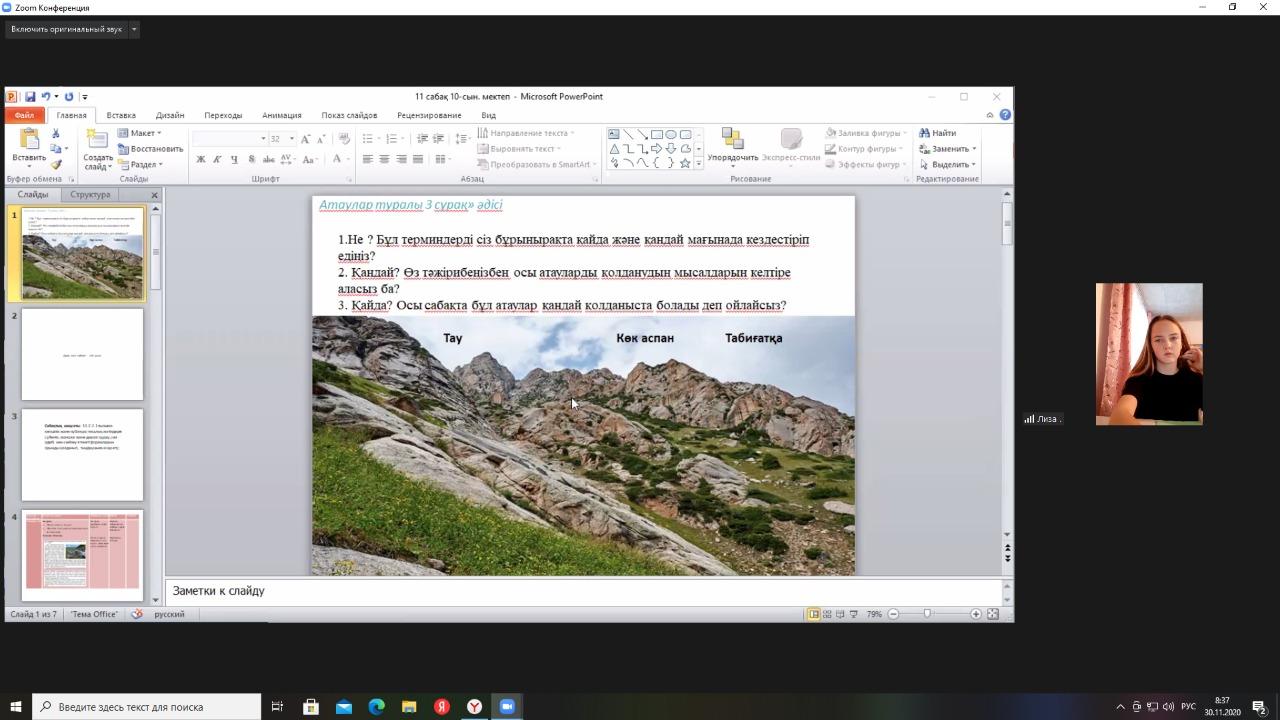Image resolution: width=1280 pixels, height=720 pixels.
Task: Open the Вставка ribbon tab
Action: [121, 115]
